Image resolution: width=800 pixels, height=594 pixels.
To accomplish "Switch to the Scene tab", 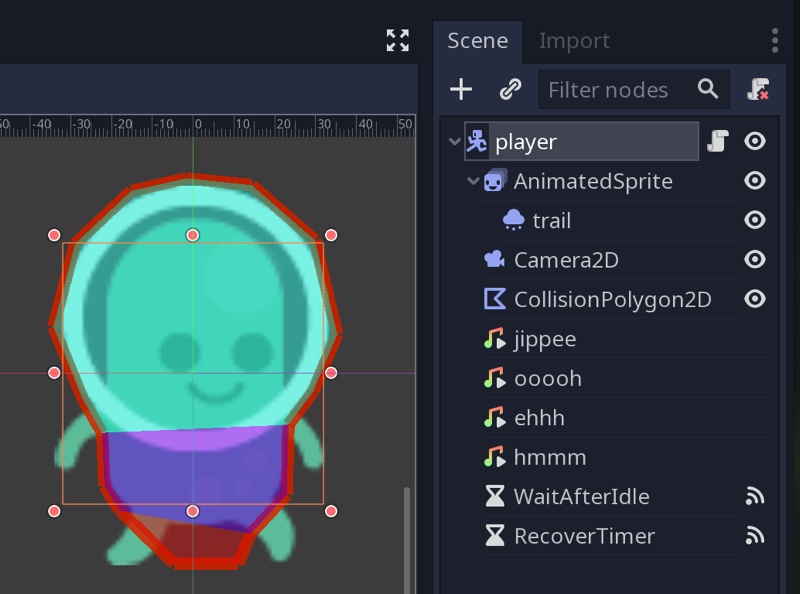I will (478, 41).
